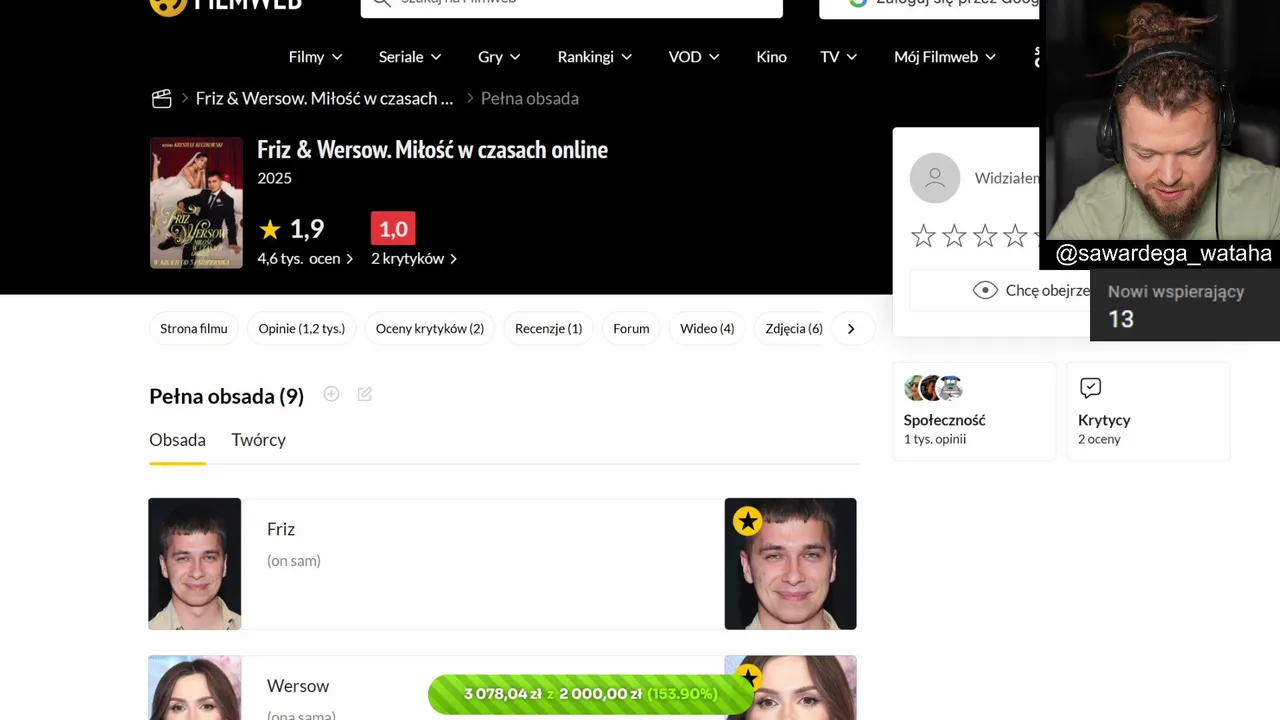The width and height of the screenshot is (1280, 720).
Task: Click the Google sign-in button
Action: click(929, 8)
